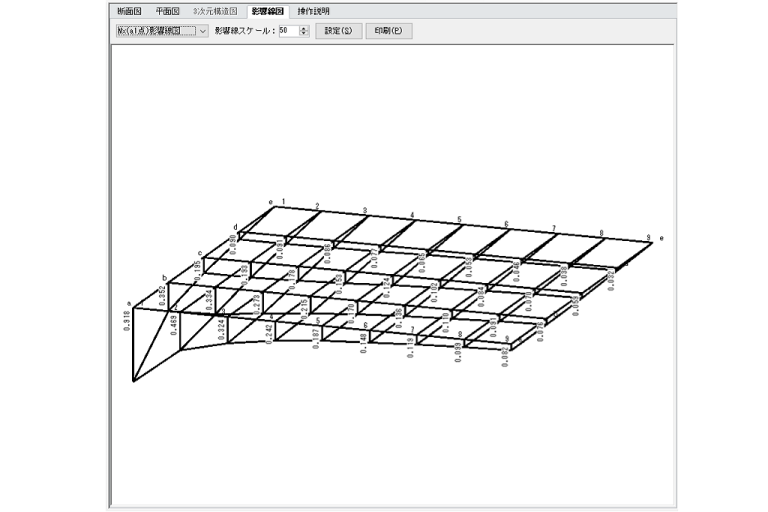Click node label "d" in the diagram
The height and width of the screenshot is (512, 768).
(236, 227)
